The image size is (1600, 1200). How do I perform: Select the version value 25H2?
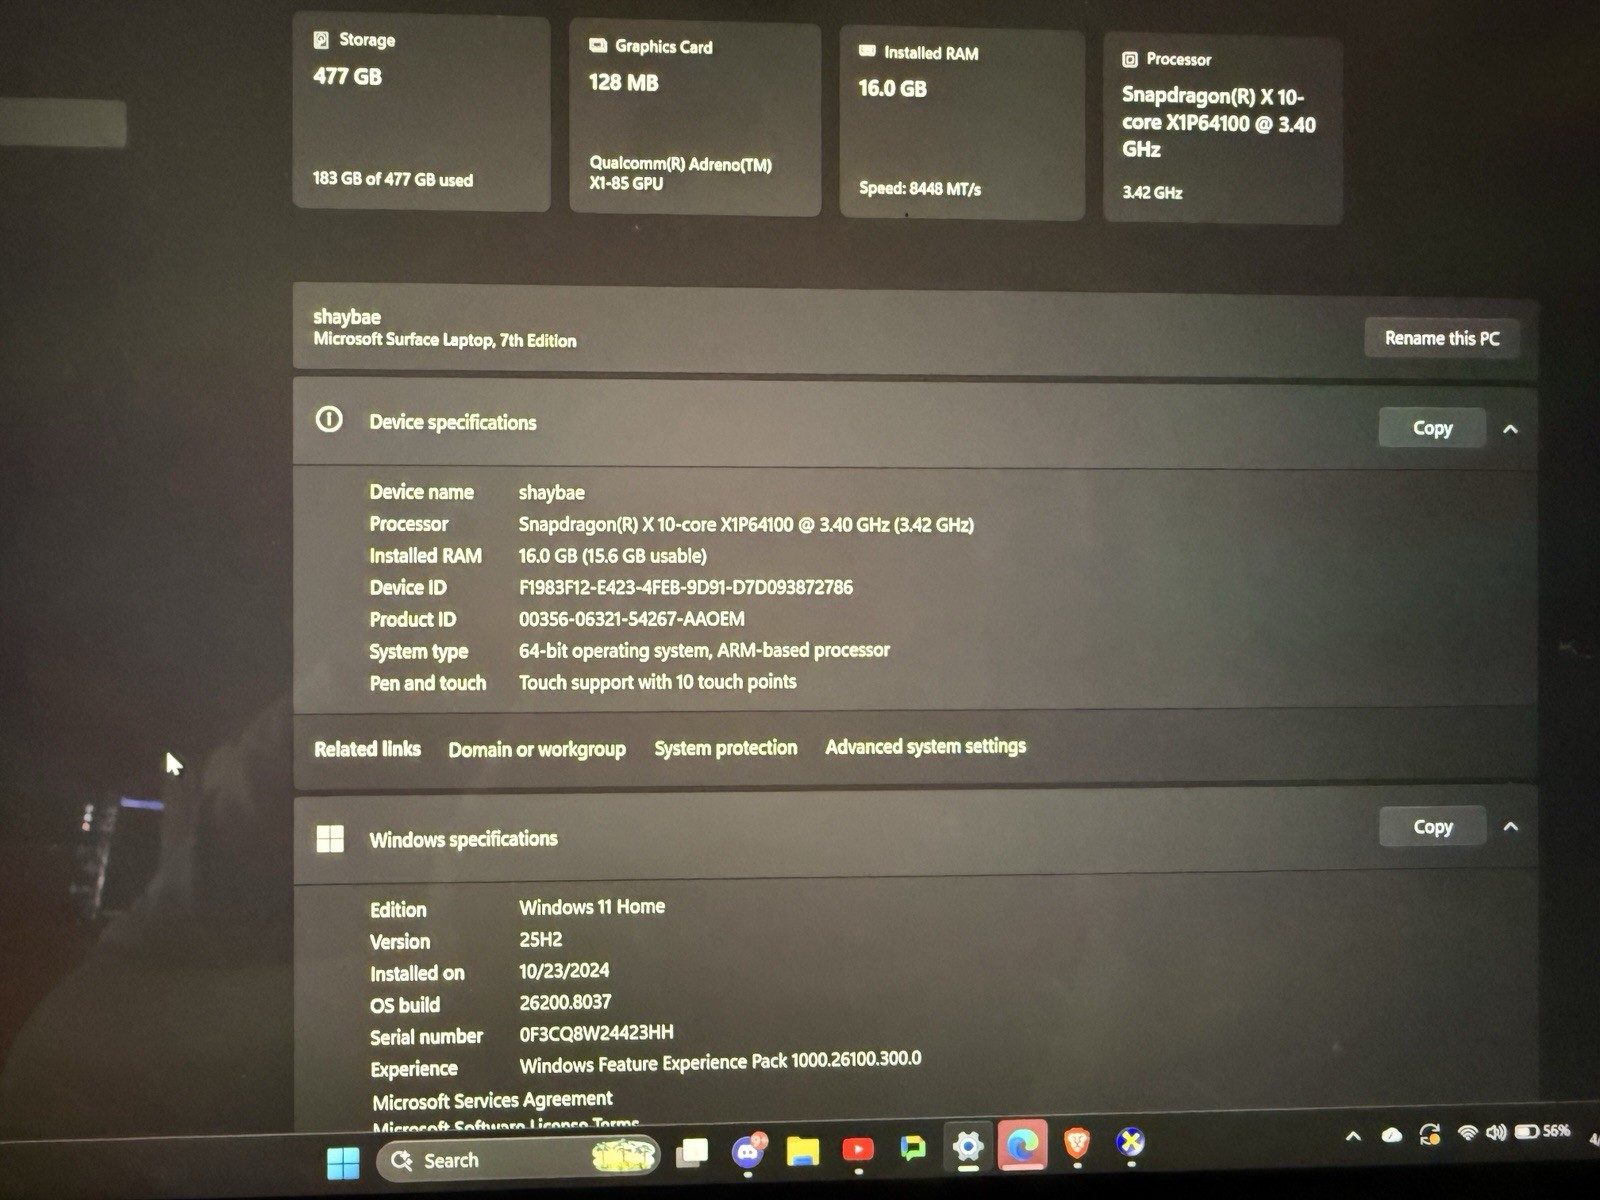coord(540,939)
